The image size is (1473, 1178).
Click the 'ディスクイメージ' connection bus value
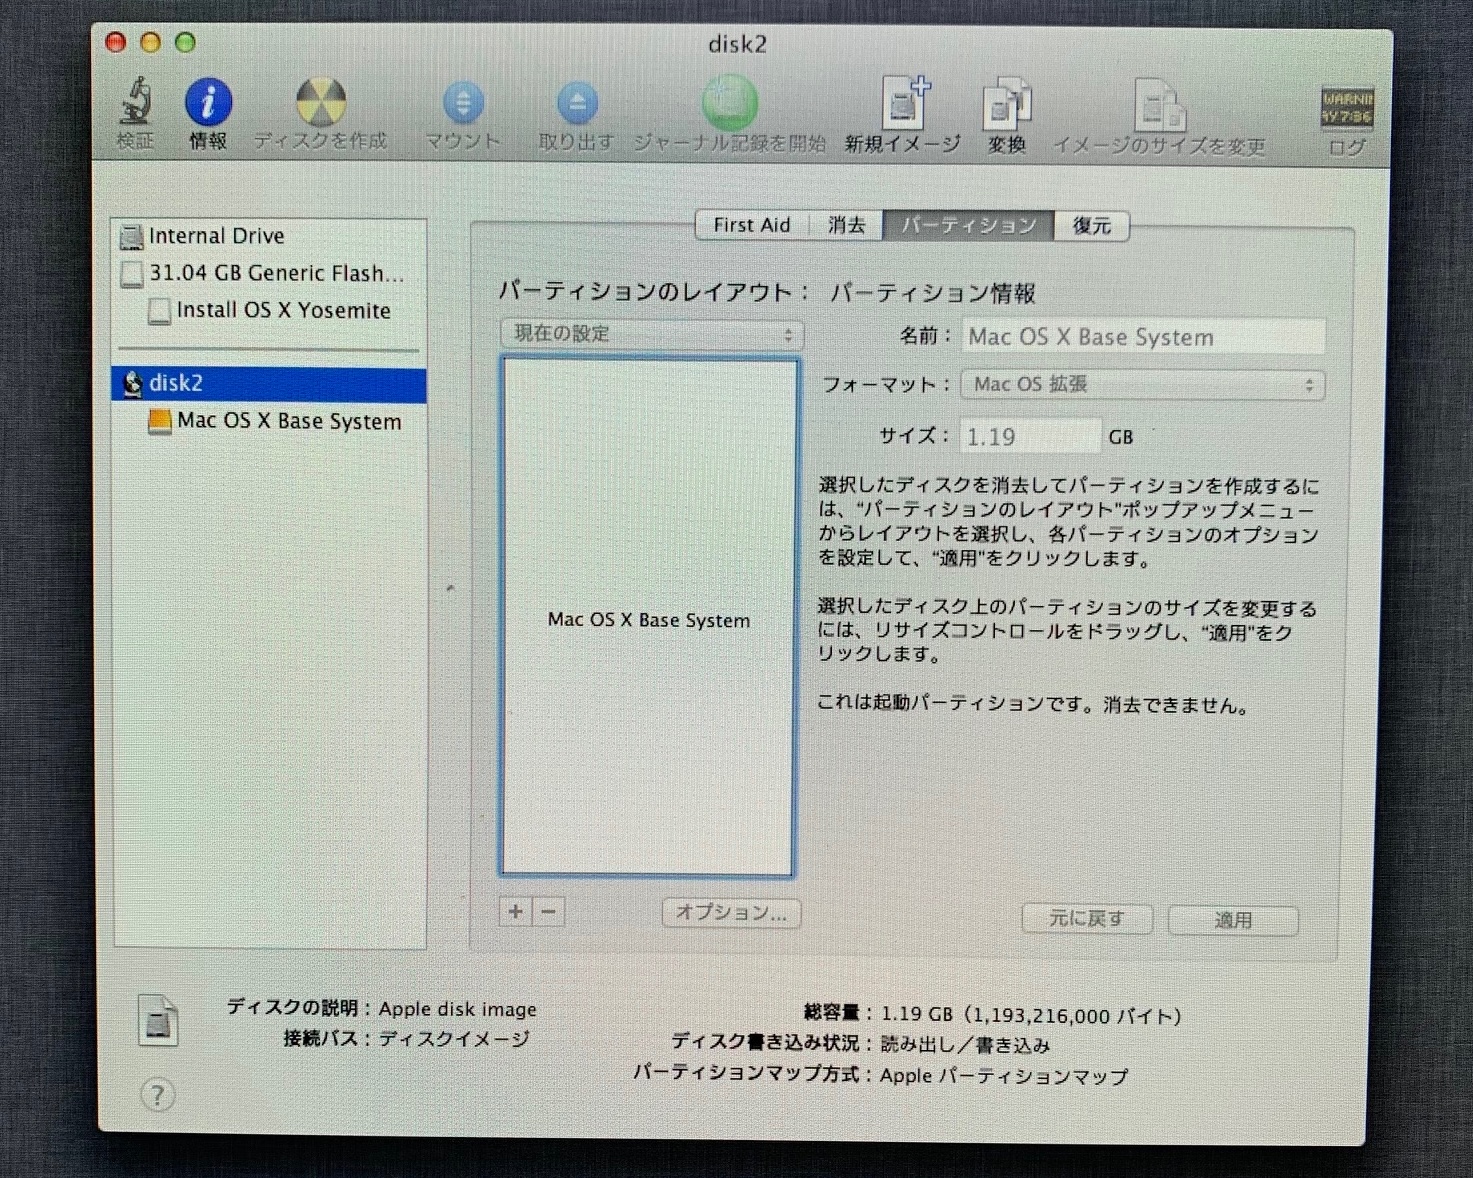(454, 1039)
